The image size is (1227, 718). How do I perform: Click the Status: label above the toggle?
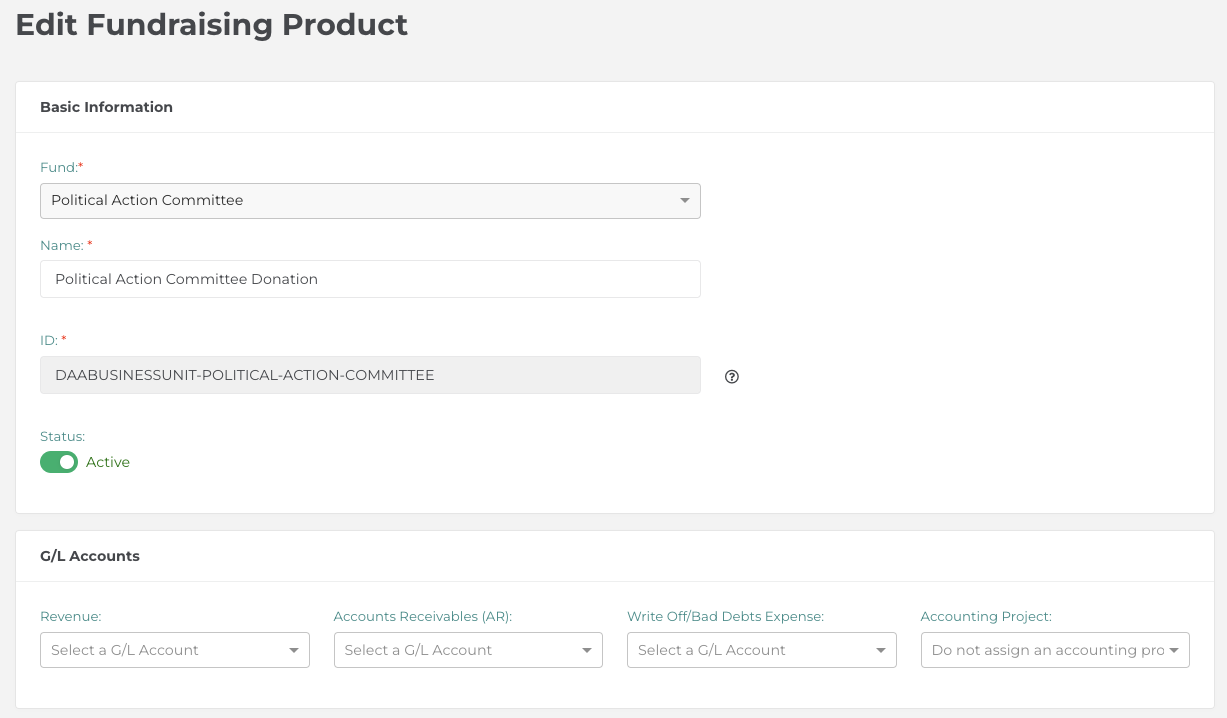pyautogui.click(x=62, y=436)
